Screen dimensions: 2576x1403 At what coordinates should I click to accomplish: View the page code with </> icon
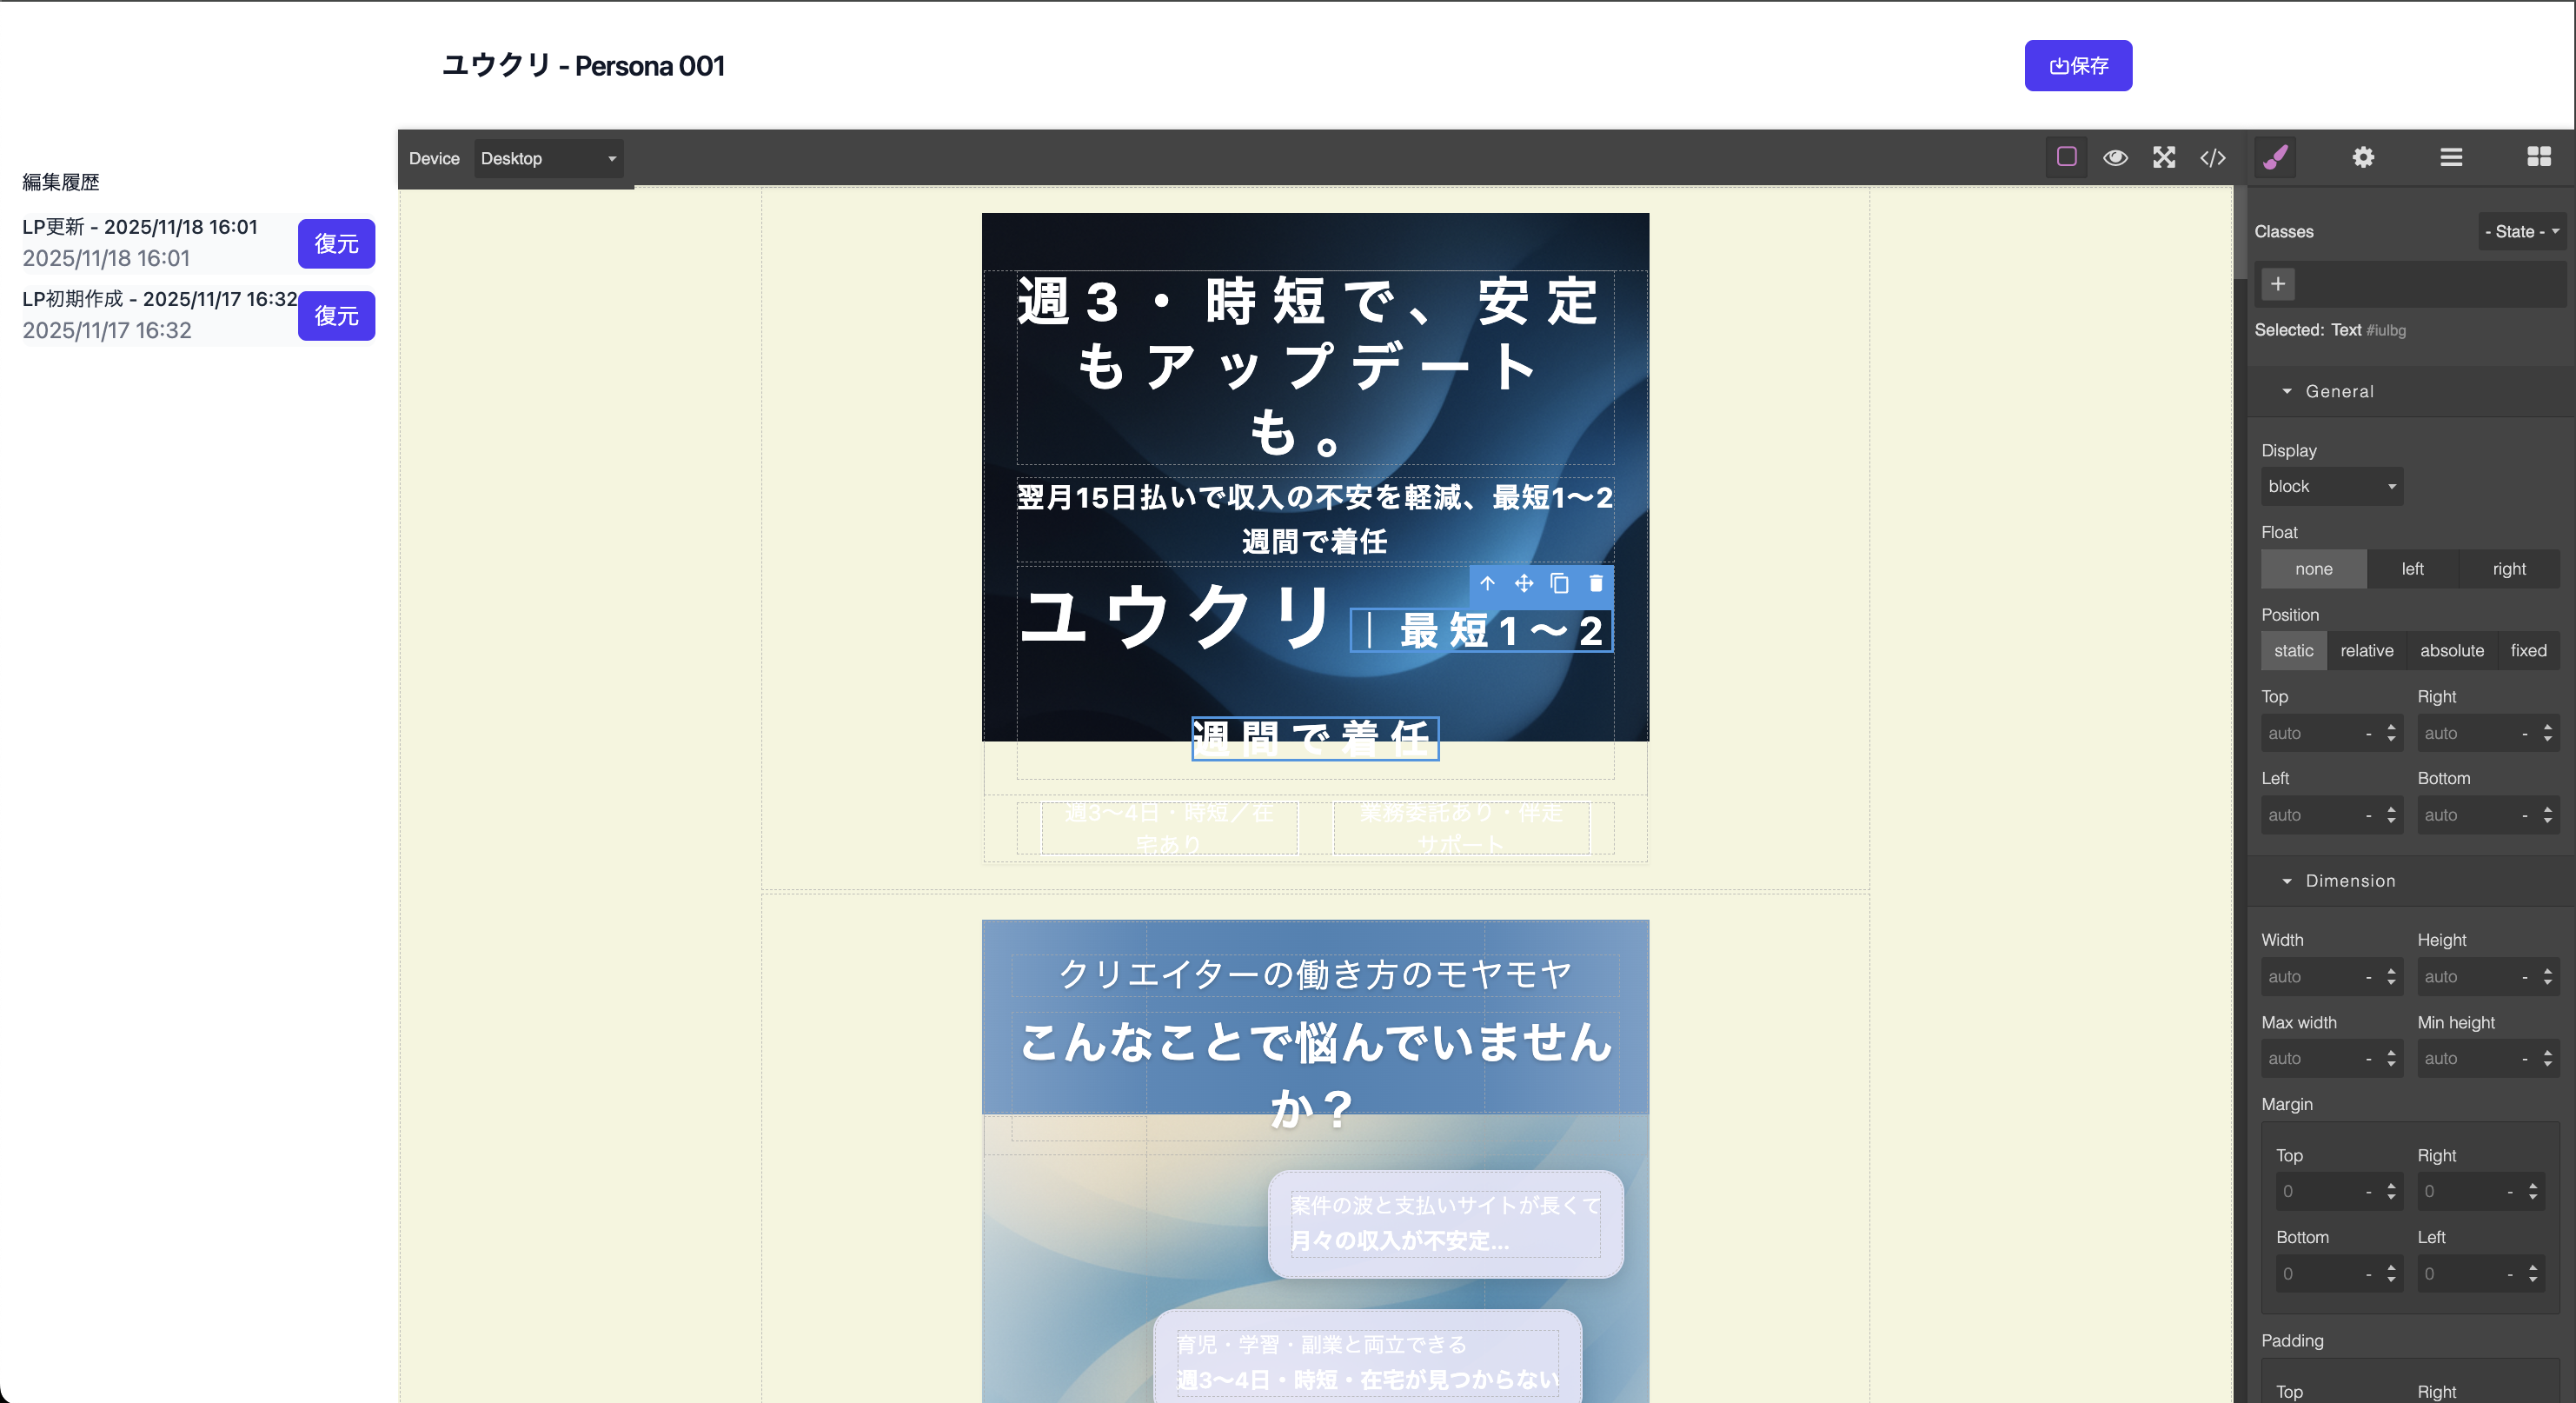[x=2213, y=157]
